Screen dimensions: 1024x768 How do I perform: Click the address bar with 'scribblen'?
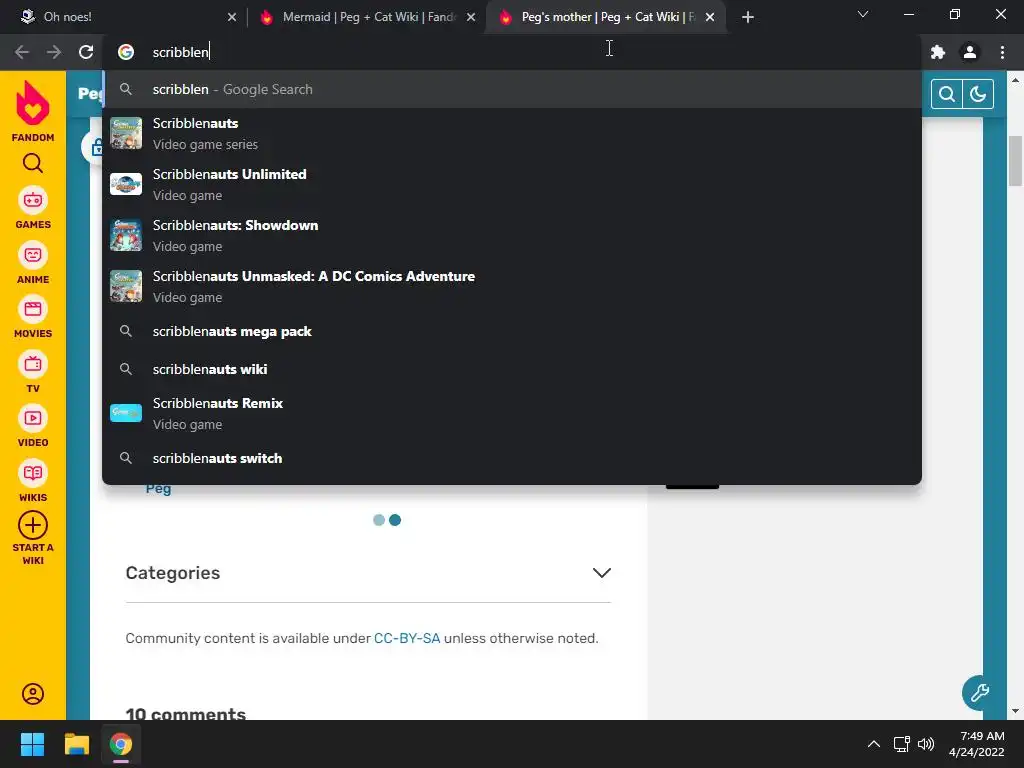(x=513, y=52)
